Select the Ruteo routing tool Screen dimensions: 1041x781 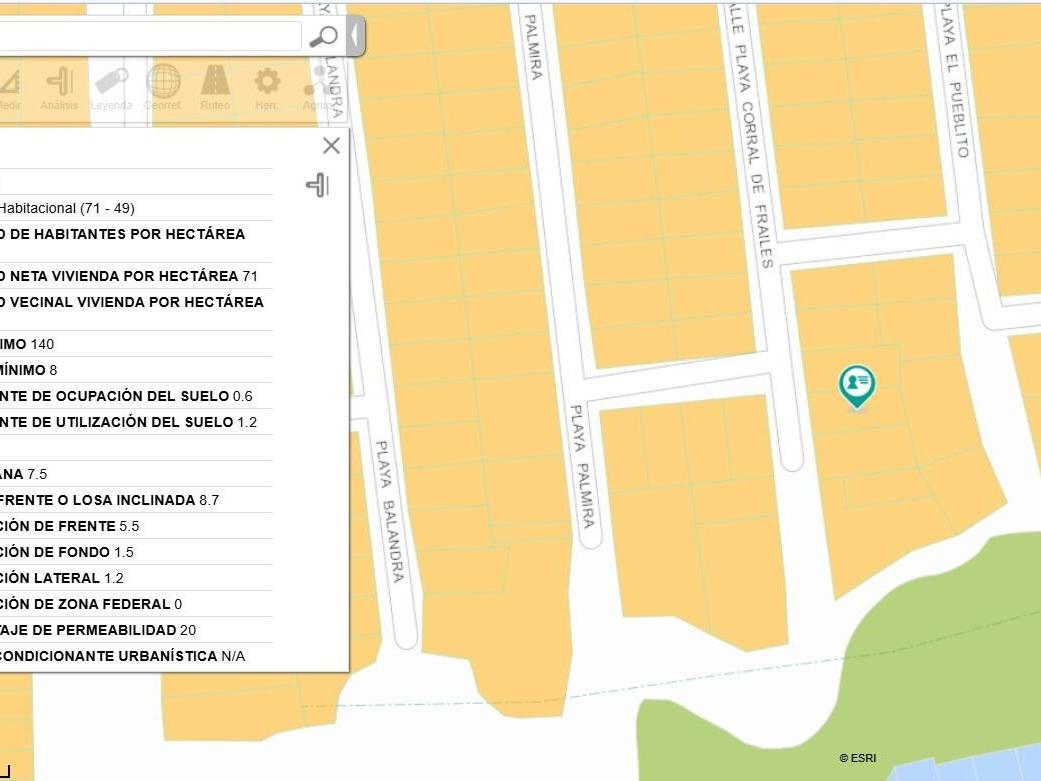pos(215,88)
